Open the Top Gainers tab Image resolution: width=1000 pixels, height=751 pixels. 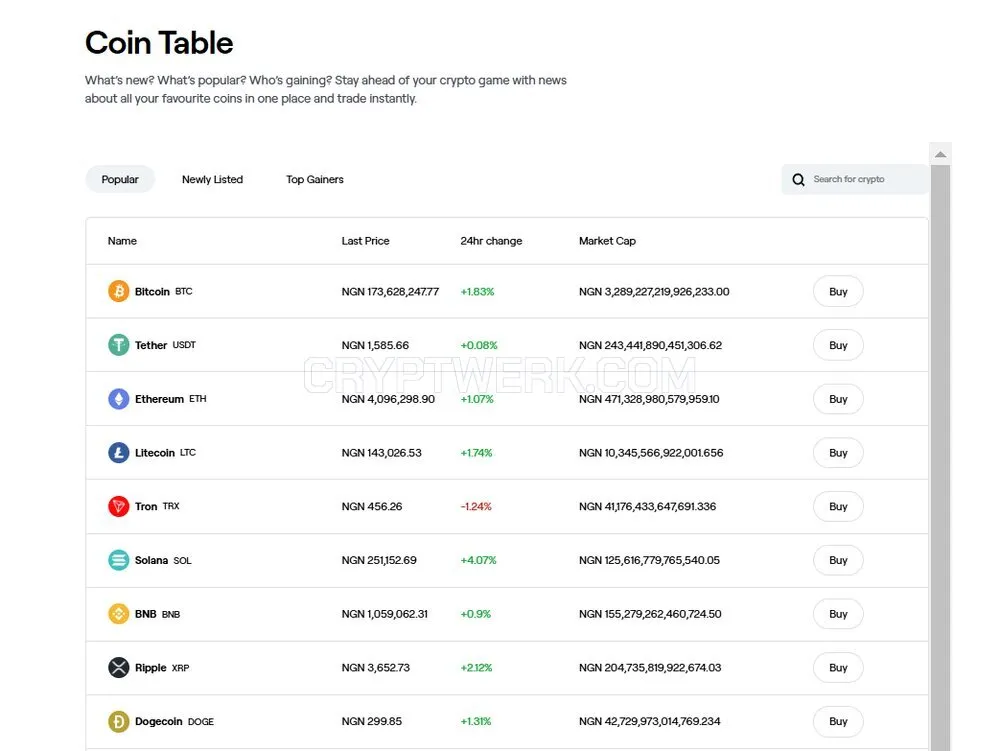click(x=314, y=179)
